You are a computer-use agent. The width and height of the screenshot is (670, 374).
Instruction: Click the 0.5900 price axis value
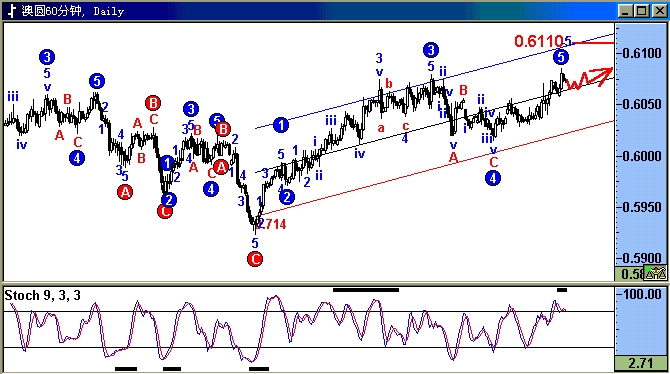(x=641, y=258)
